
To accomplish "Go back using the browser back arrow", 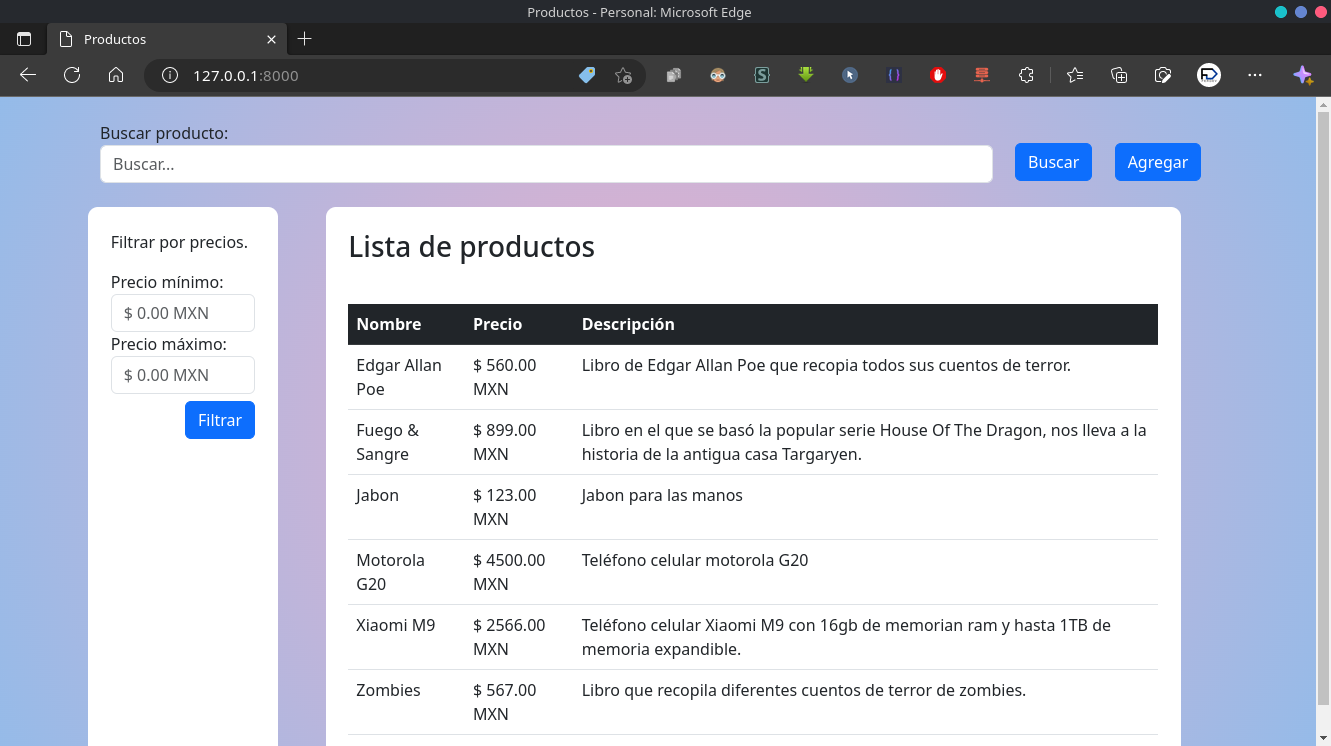I will 28,75.
